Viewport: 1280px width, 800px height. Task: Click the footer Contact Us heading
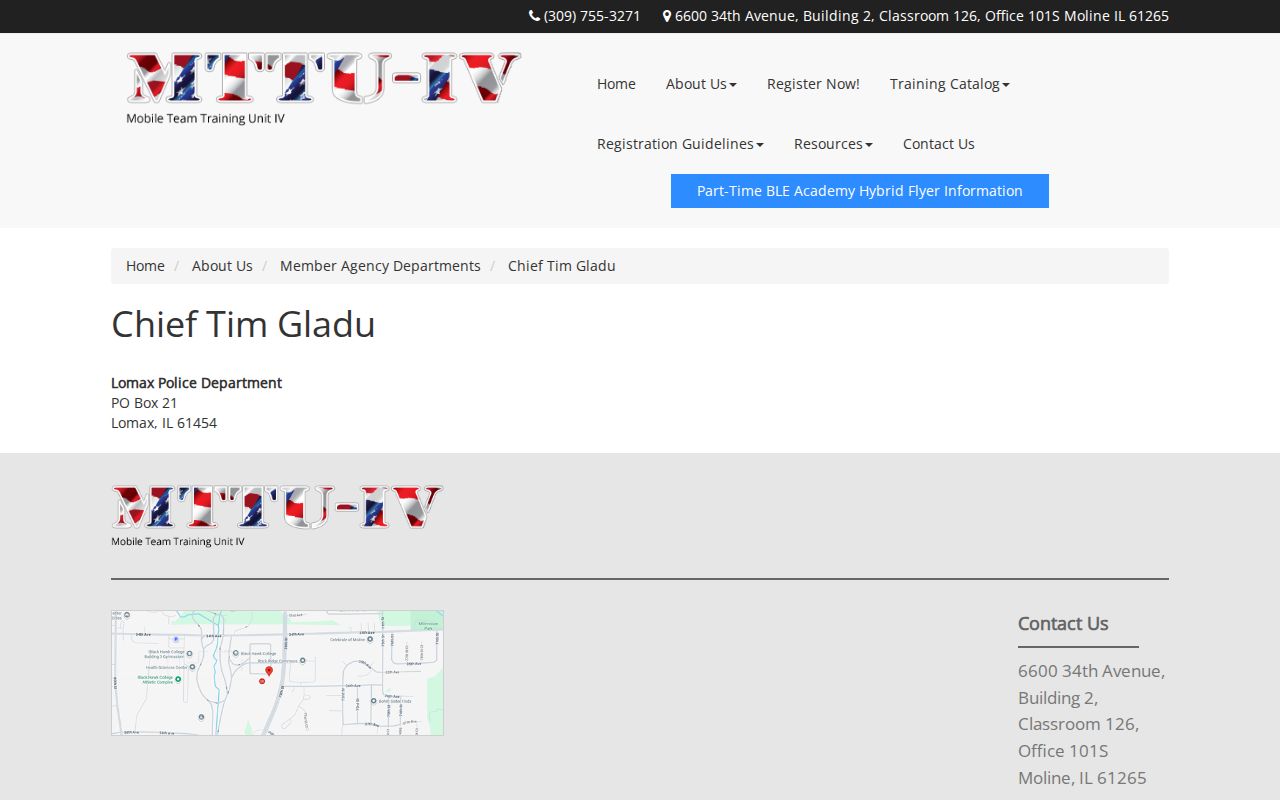1063,624
